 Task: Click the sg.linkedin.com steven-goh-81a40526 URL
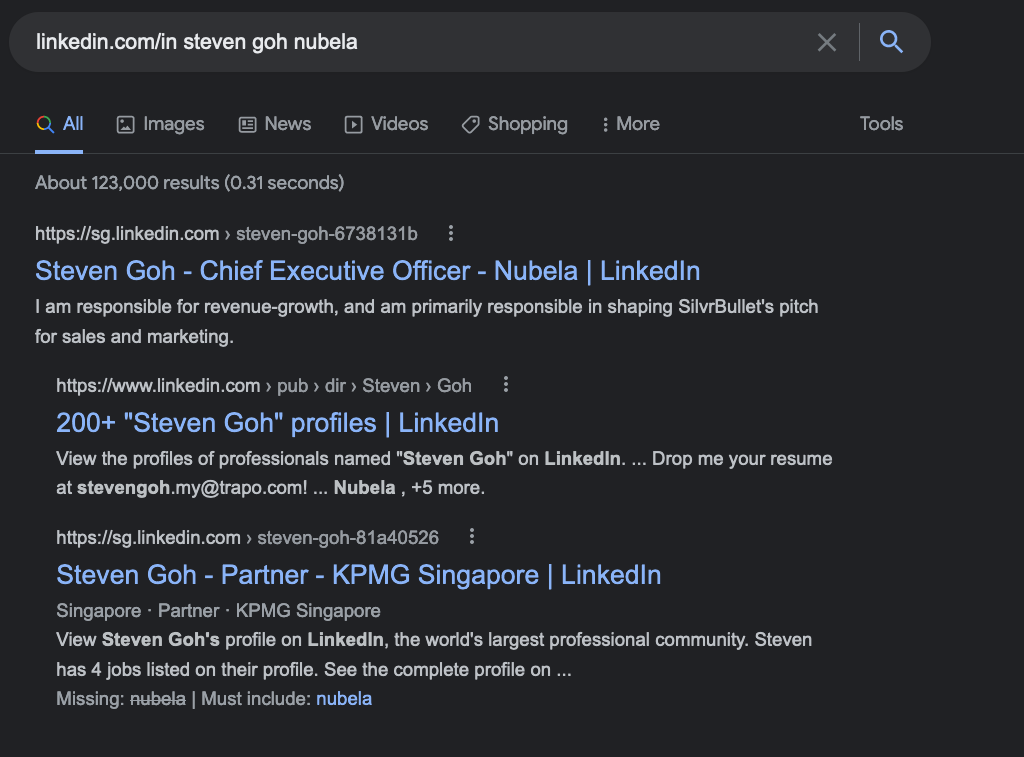(248, 538)
